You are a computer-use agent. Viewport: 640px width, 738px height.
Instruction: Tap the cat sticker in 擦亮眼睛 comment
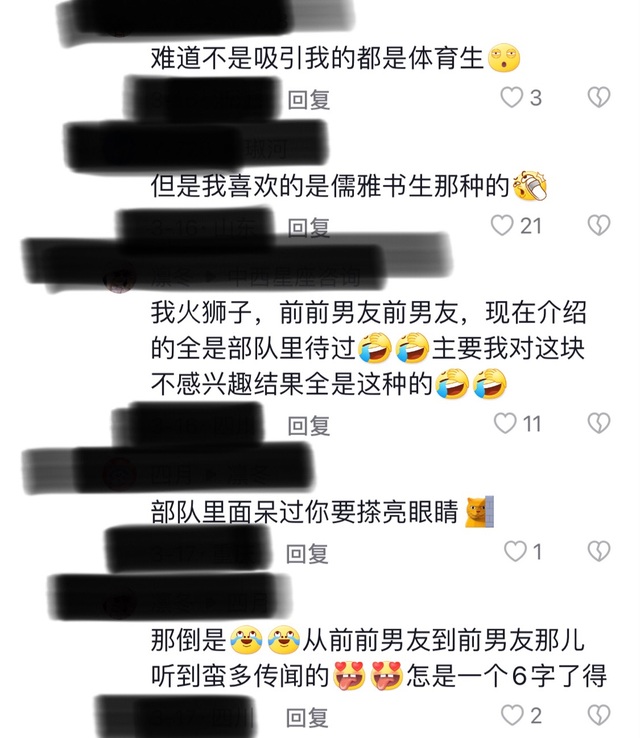click(480, 511)
